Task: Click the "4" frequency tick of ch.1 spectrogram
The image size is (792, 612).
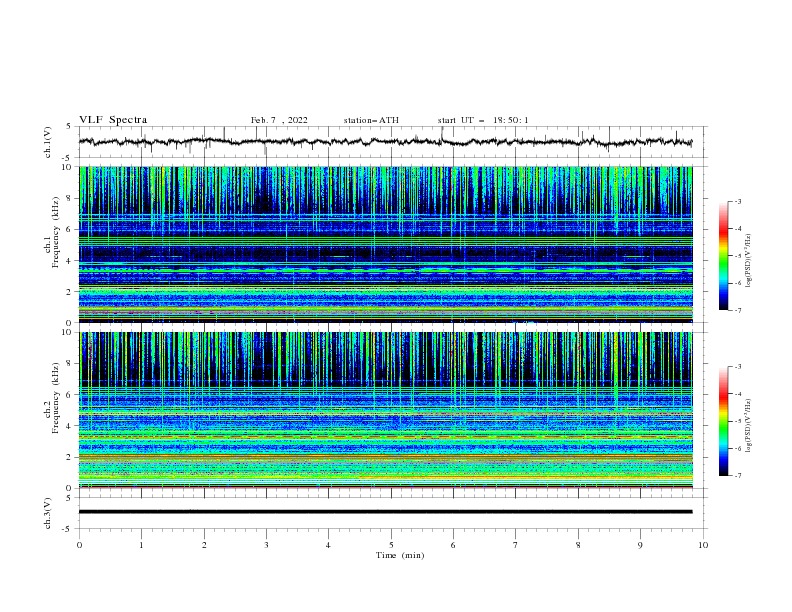Action: coord(71,261)
